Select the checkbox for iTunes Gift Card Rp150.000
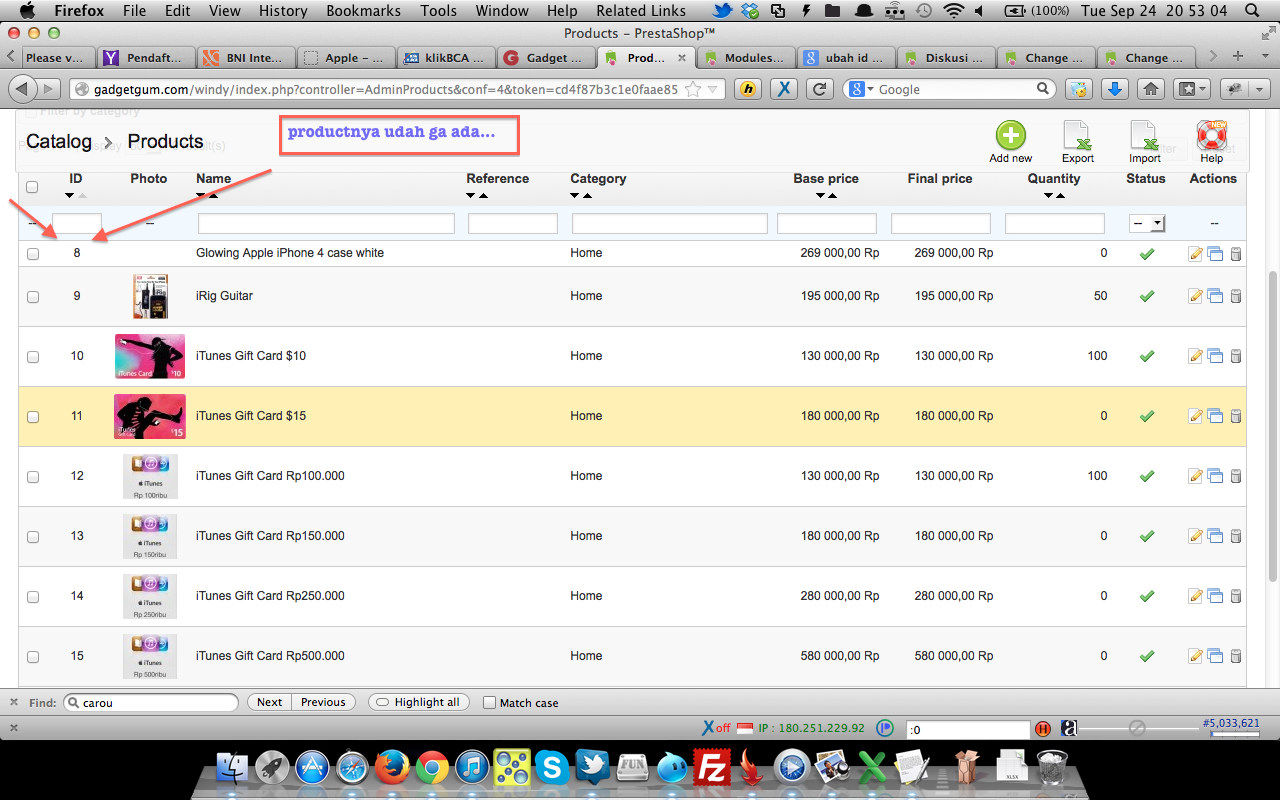This screenshot has width=1280, height=800. click(x=33, y=537)
